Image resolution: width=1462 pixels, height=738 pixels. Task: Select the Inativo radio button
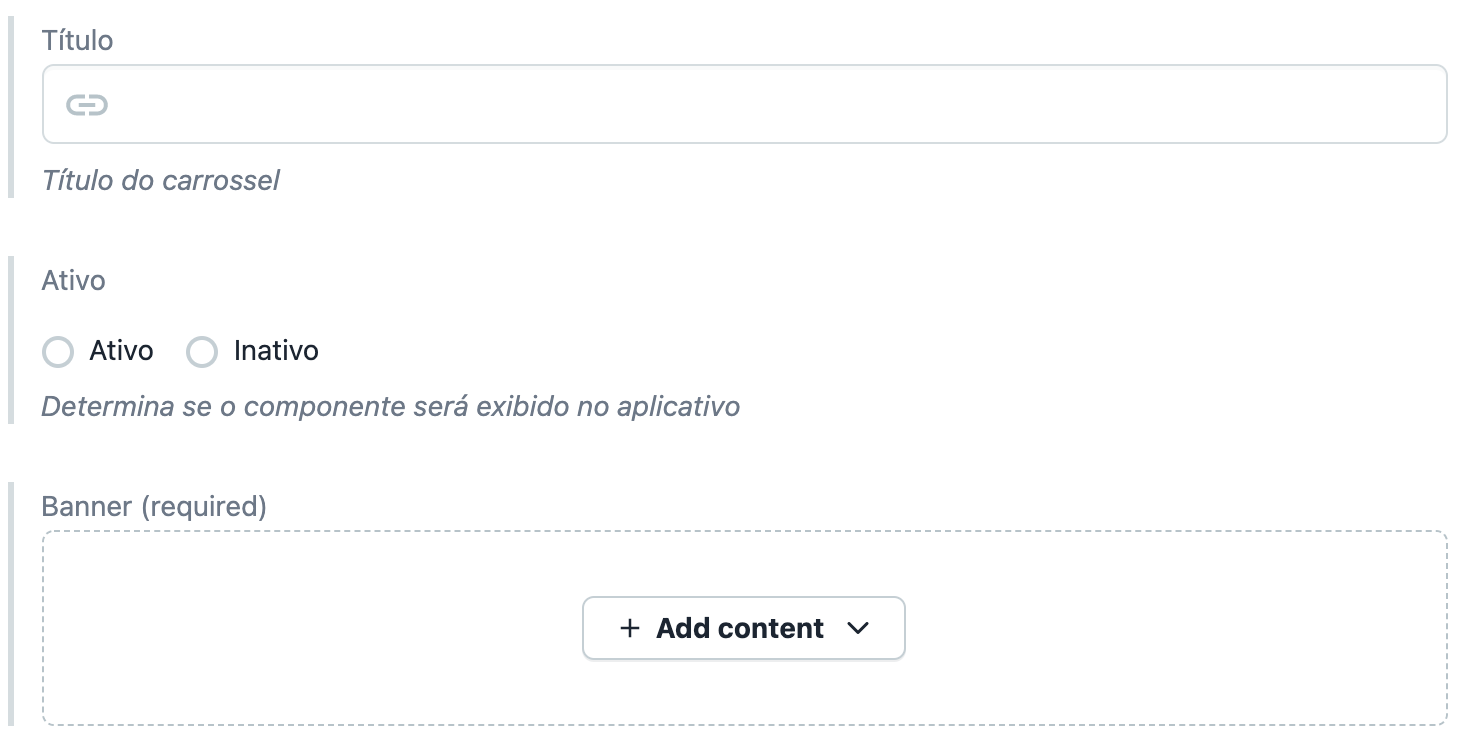click(202, 352)
